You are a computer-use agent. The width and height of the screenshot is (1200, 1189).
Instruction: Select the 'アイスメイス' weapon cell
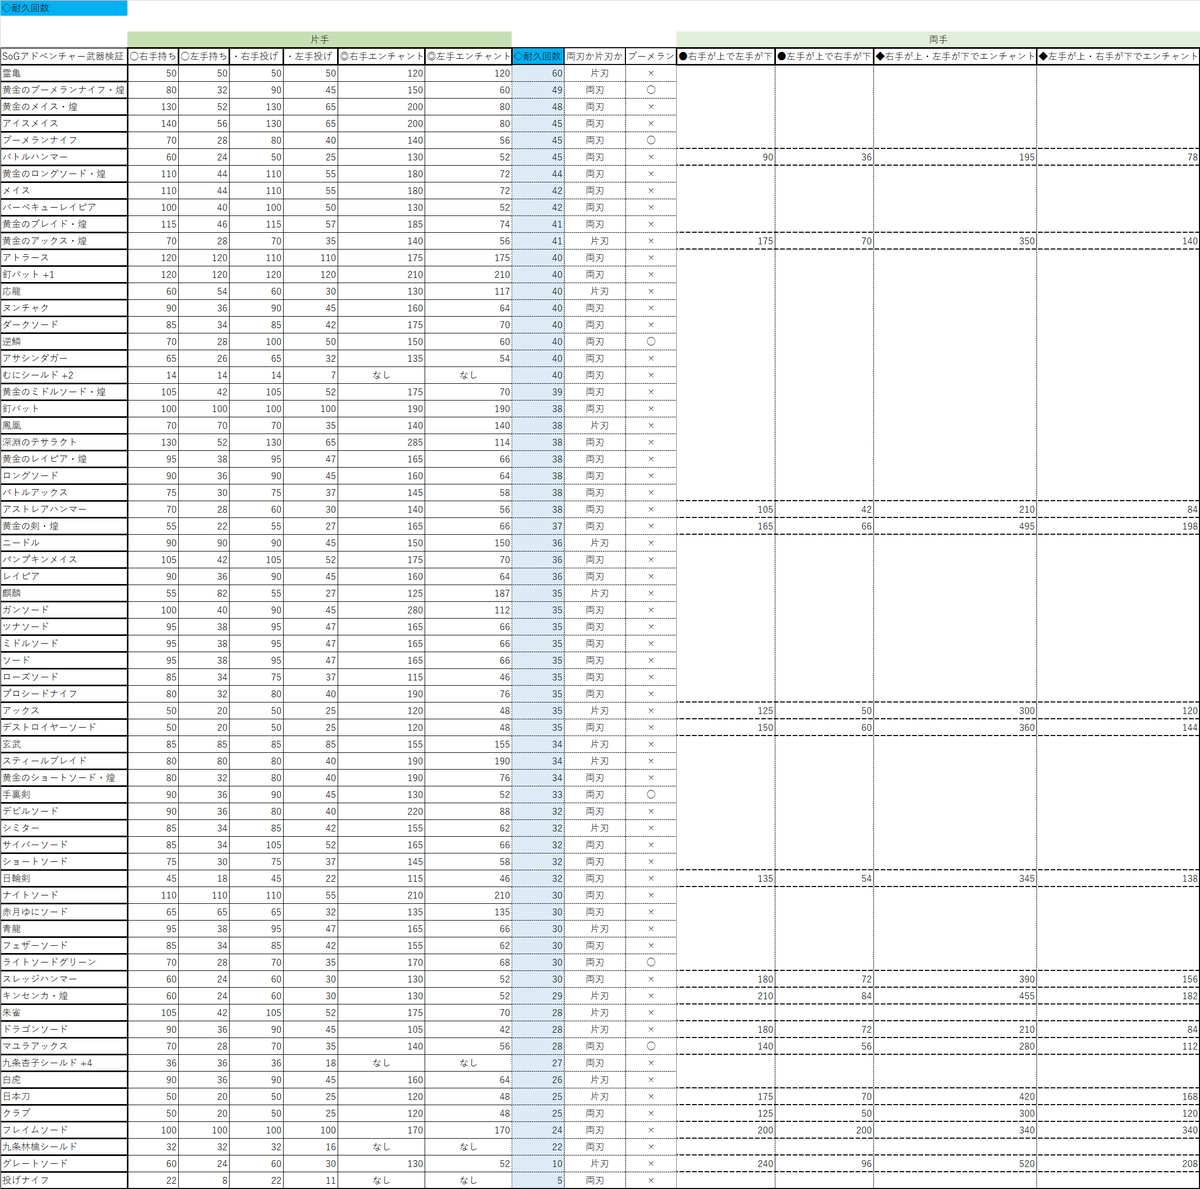(x=64, y=123)
